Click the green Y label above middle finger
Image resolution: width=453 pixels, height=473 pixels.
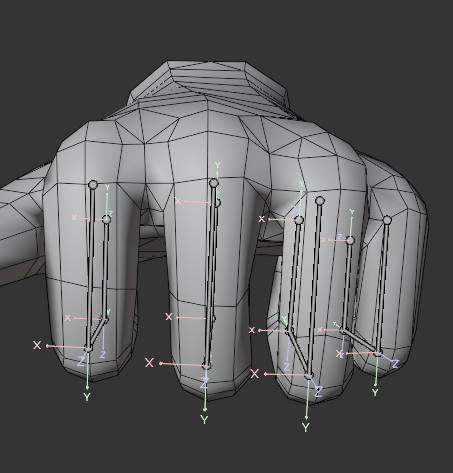pos(218,165)
